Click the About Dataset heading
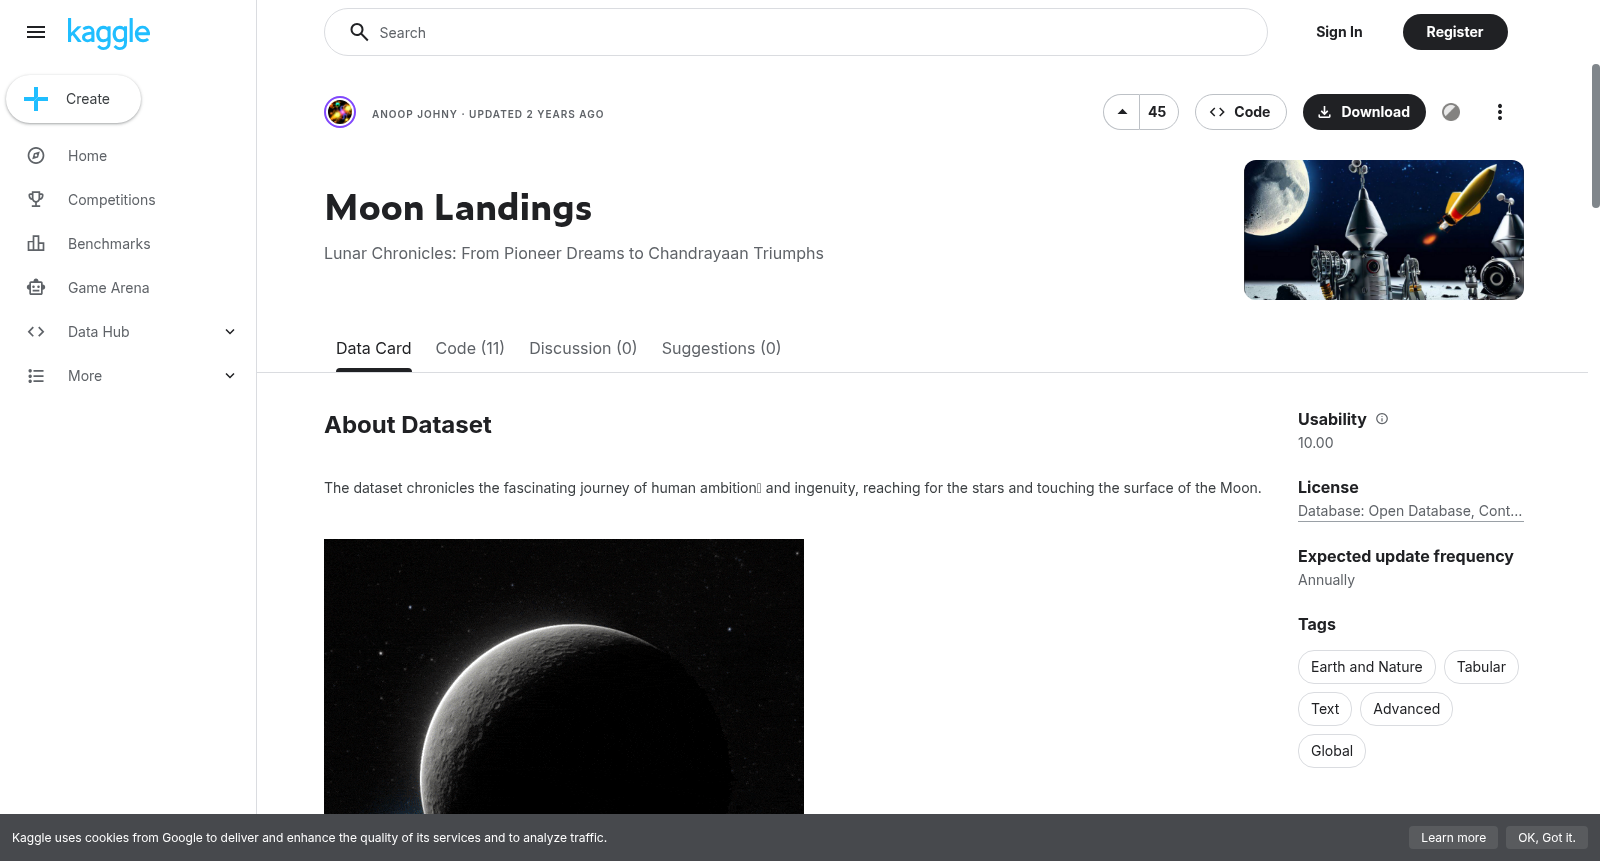This screenshot has width=1600, height=861. [x=408, y=425]
